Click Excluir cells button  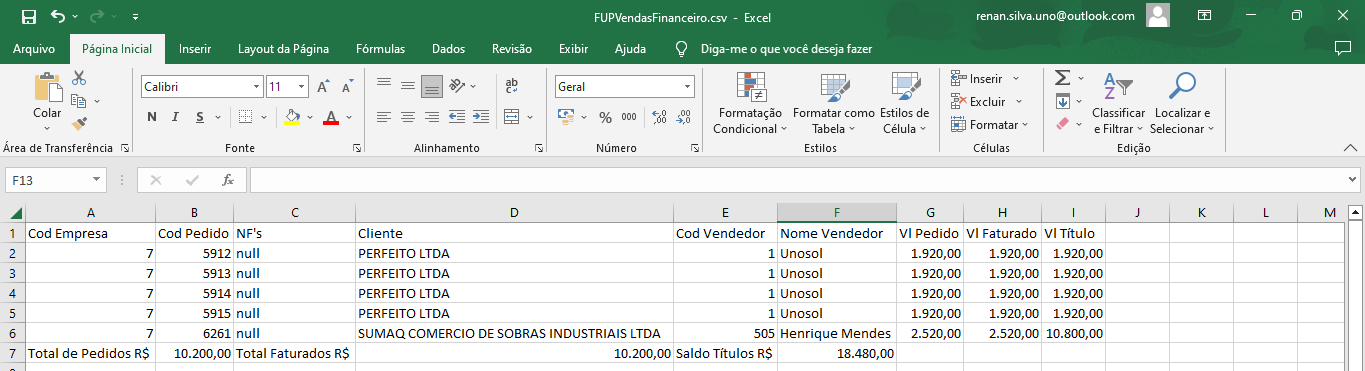(987, 101)
